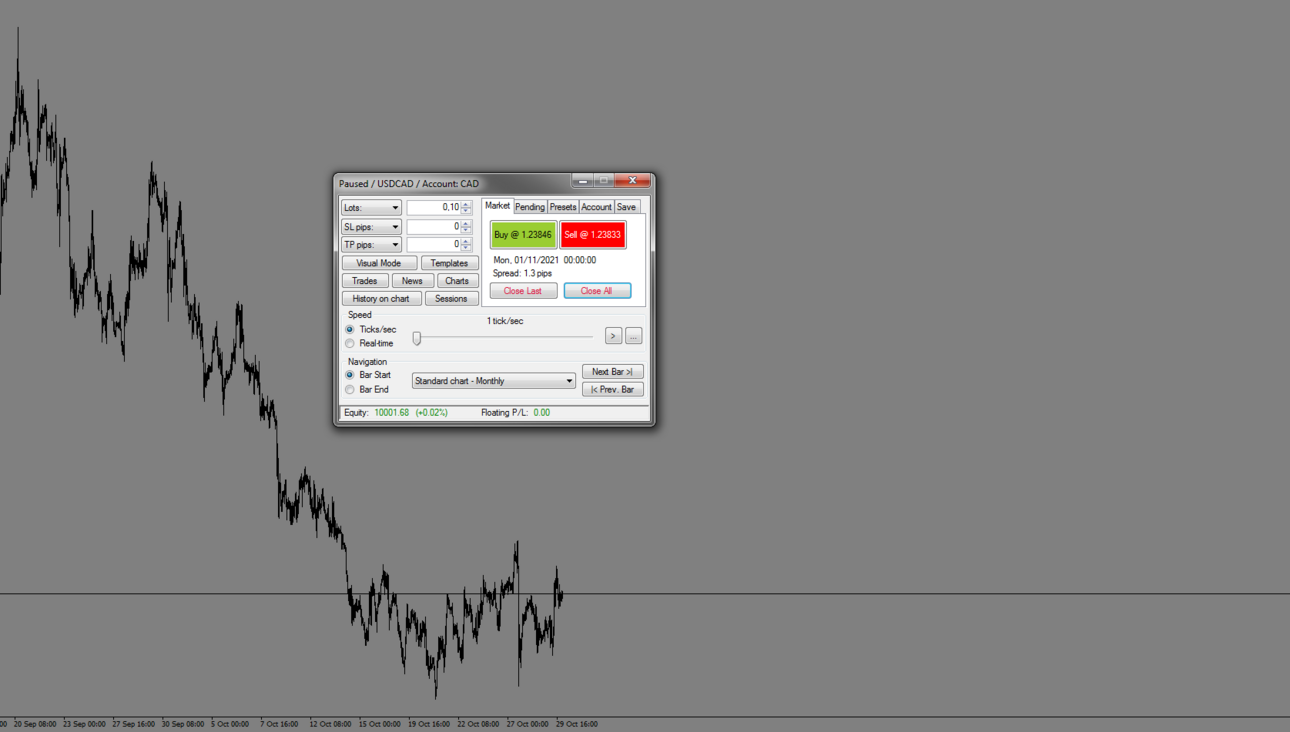Viewport: 1290px width, 732px height.
Task: Increase lots with the up spinner arrow
Action: click(466, 204)
